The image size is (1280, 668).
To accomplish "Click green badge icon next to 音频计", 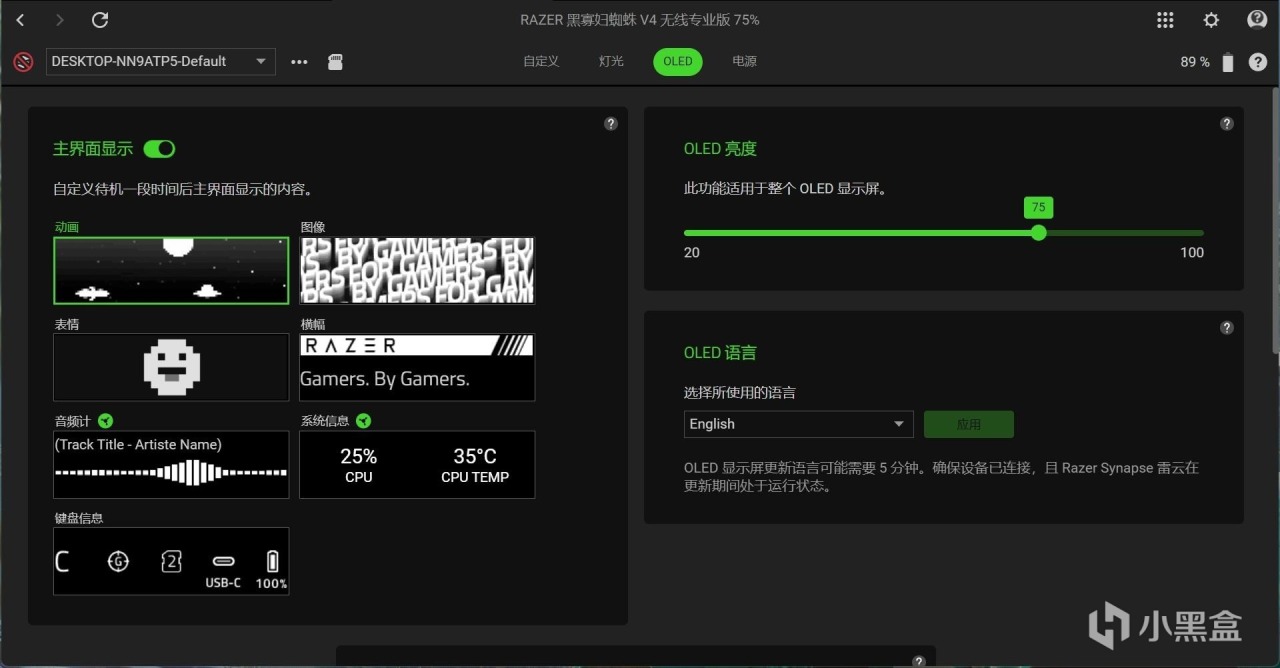I will 106,421.
